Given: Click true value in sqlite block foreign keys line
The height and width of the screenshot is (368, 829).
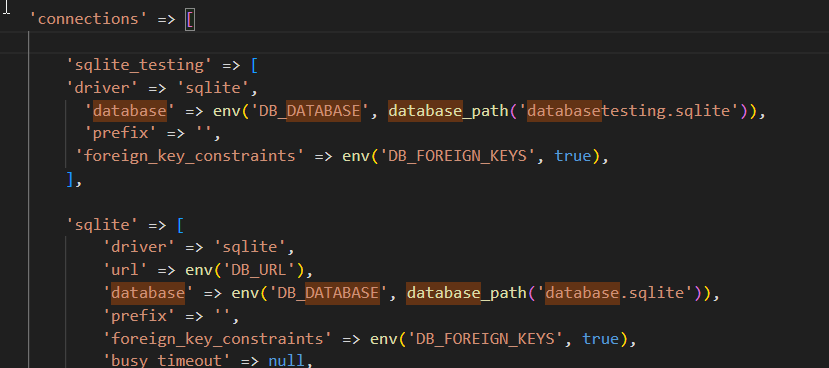Looking at the screenshot, I should coord(600,338).
